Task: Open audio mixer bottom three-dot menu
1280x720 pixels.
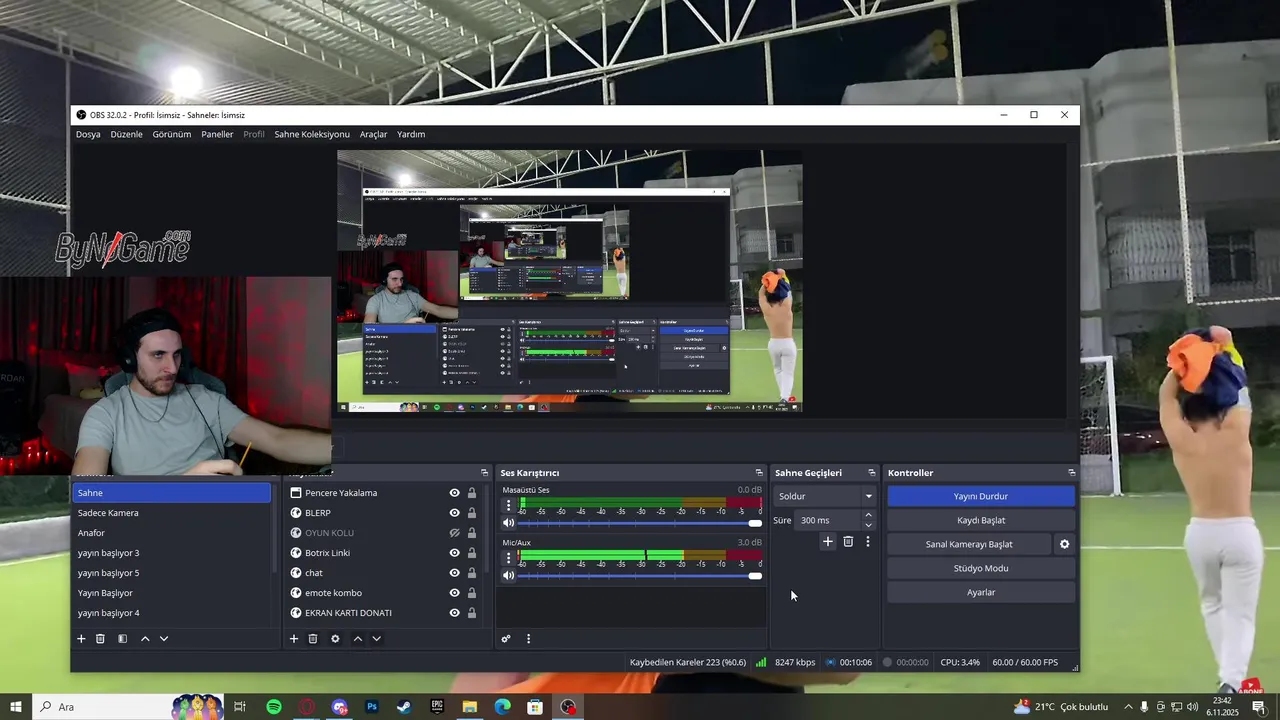Action: [528, 639]
